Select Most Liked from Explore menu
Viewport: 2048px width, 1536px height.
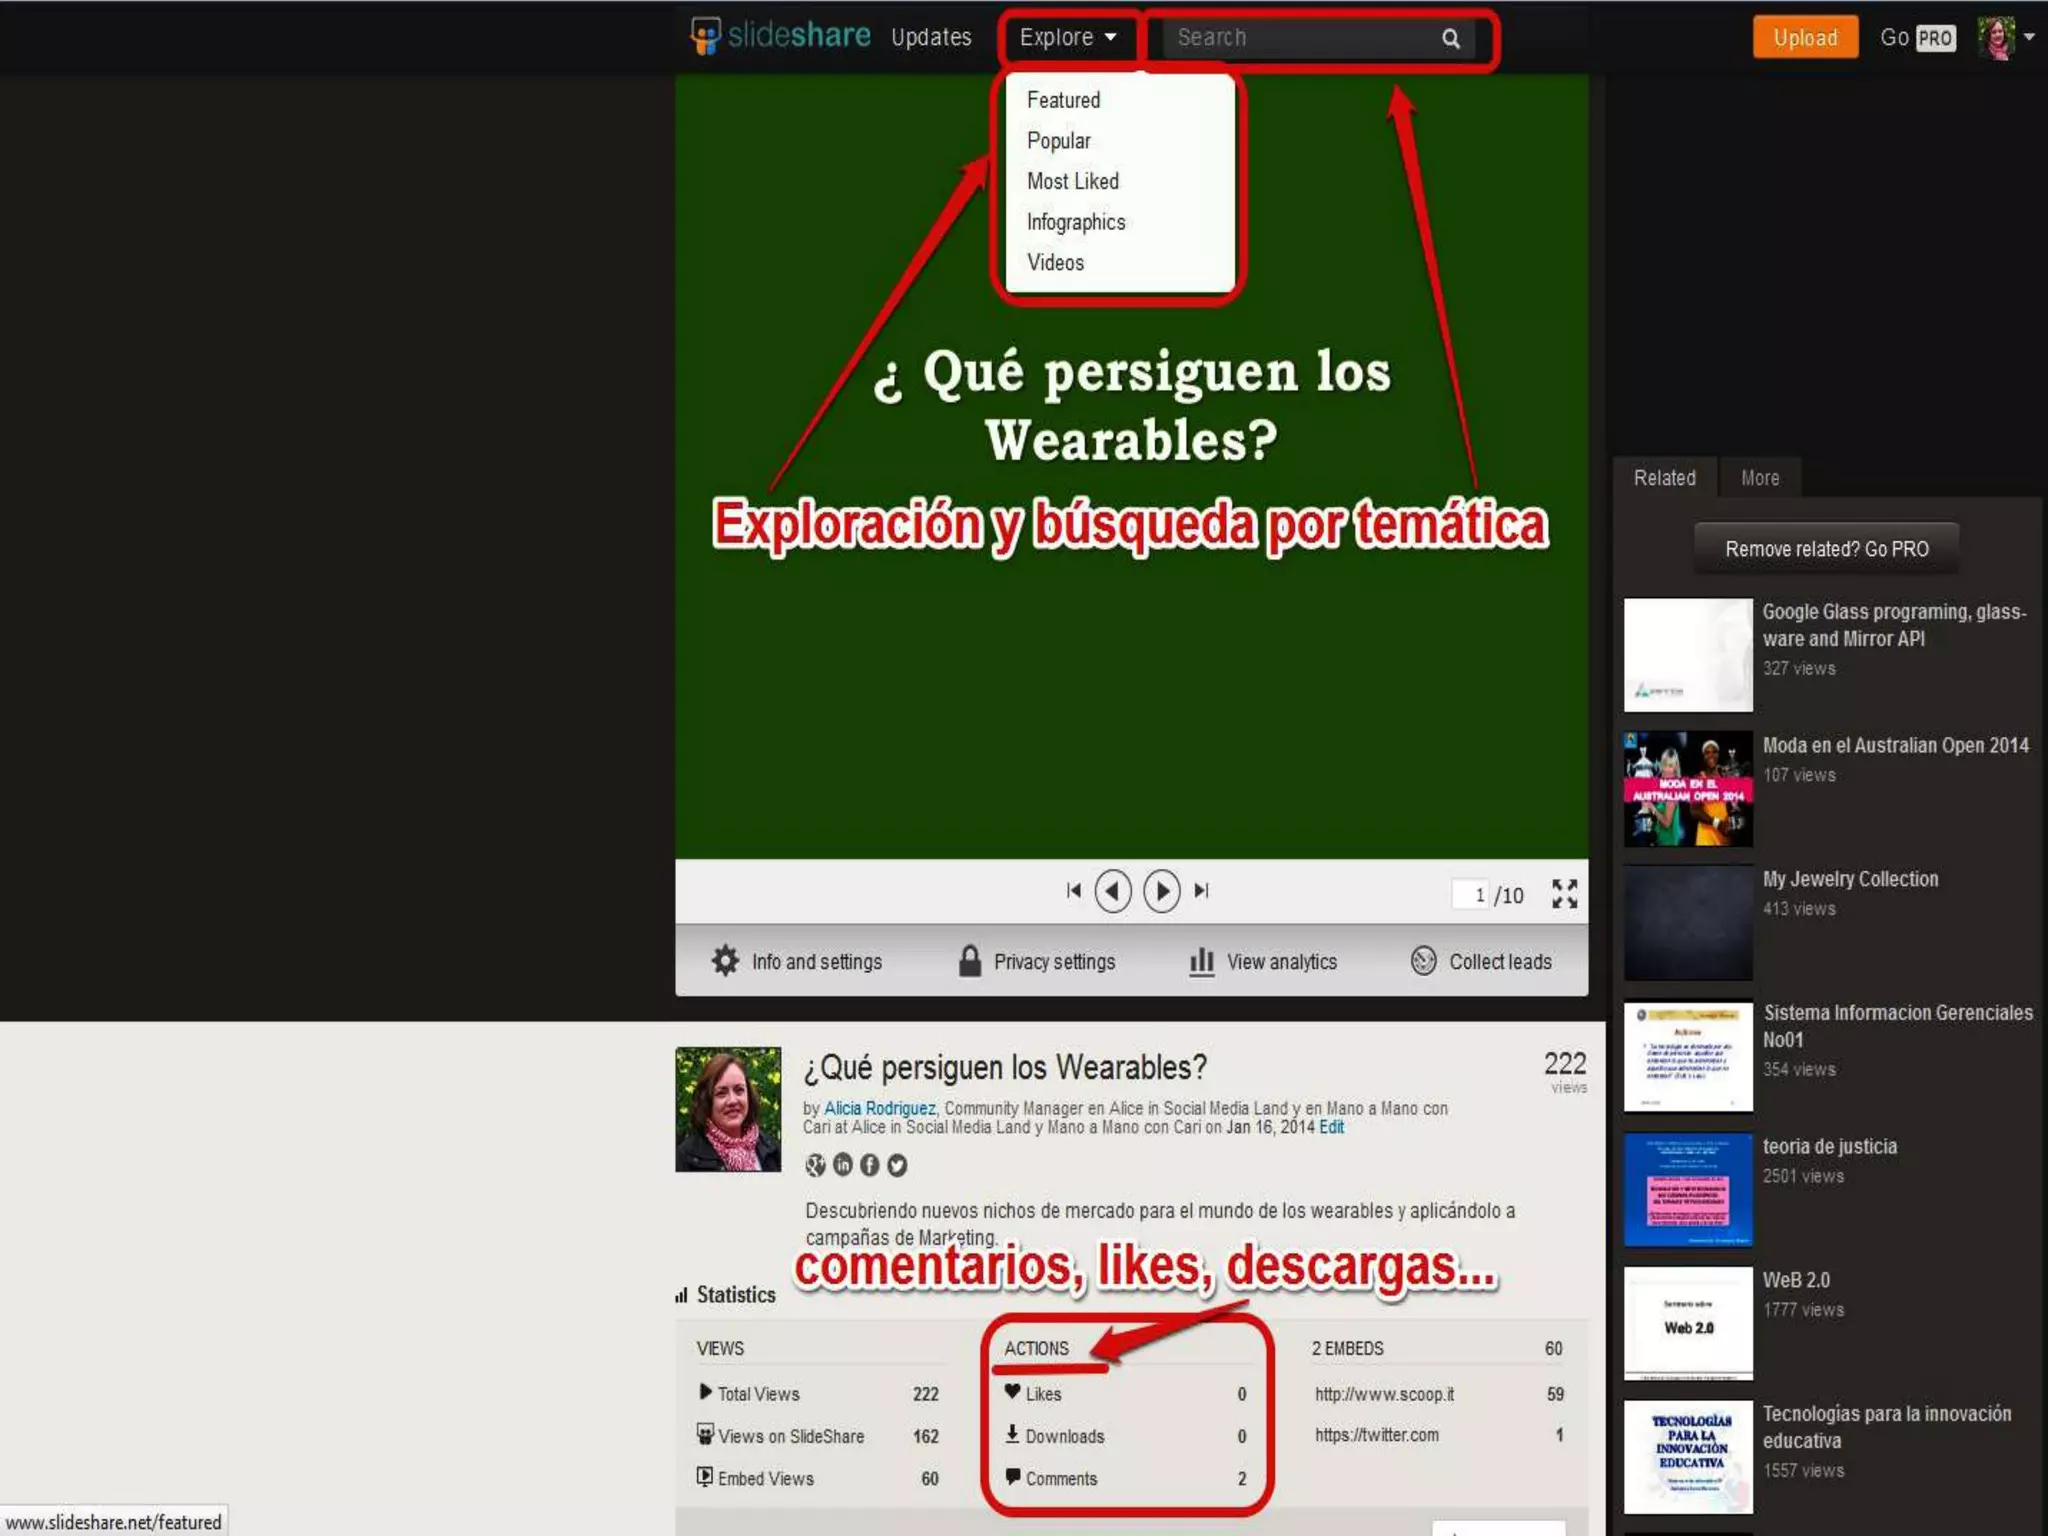[x=1072, y=181]
